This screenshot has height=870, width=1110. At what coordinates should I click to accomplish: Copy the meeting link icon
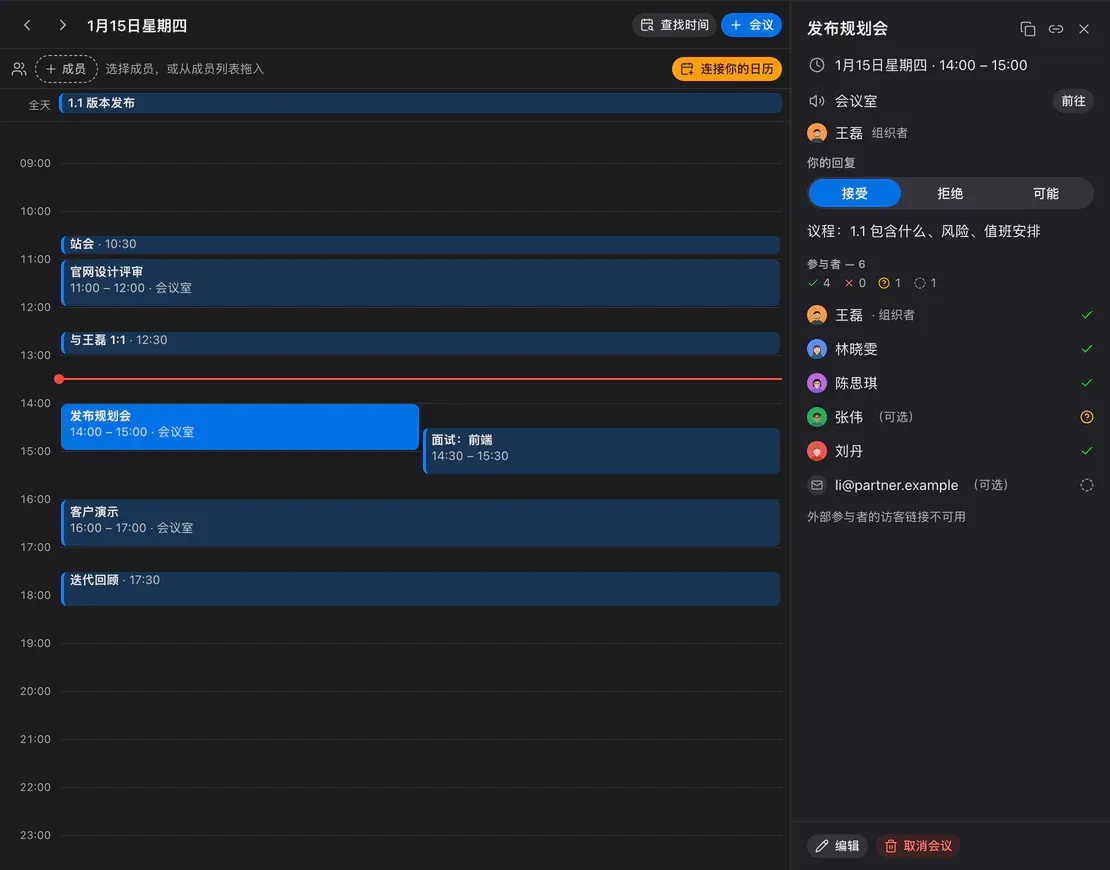1055,29
